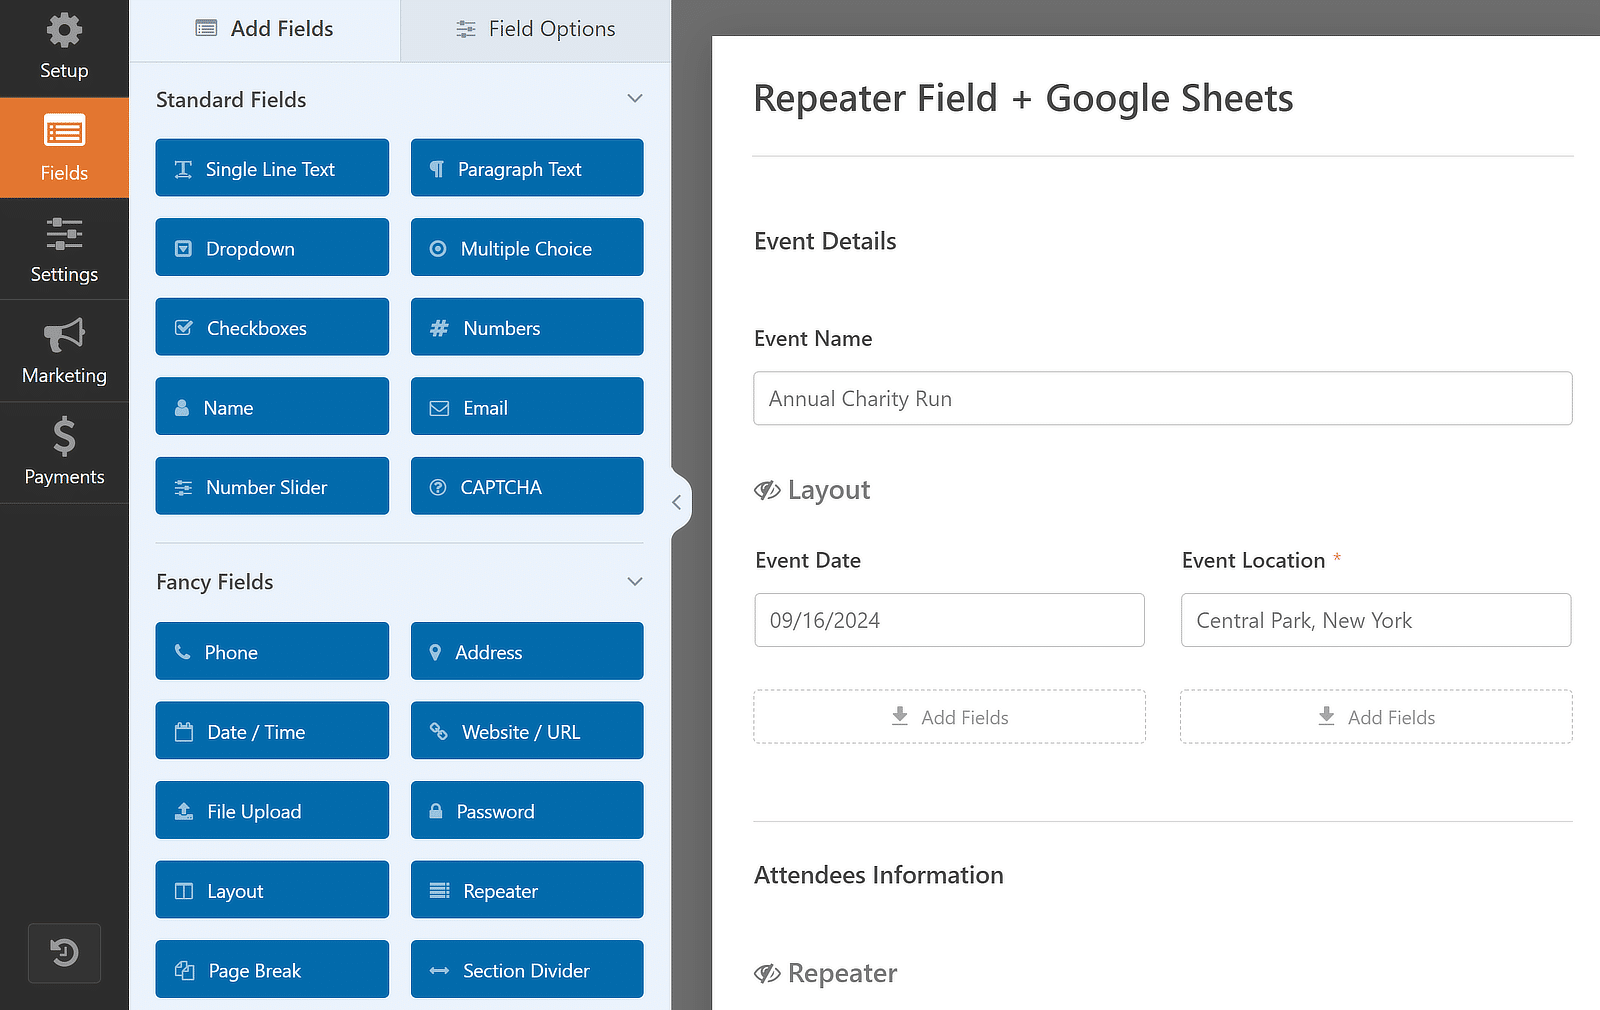
Task: Toggle visibility of the Repeater section
Action: 767,973
